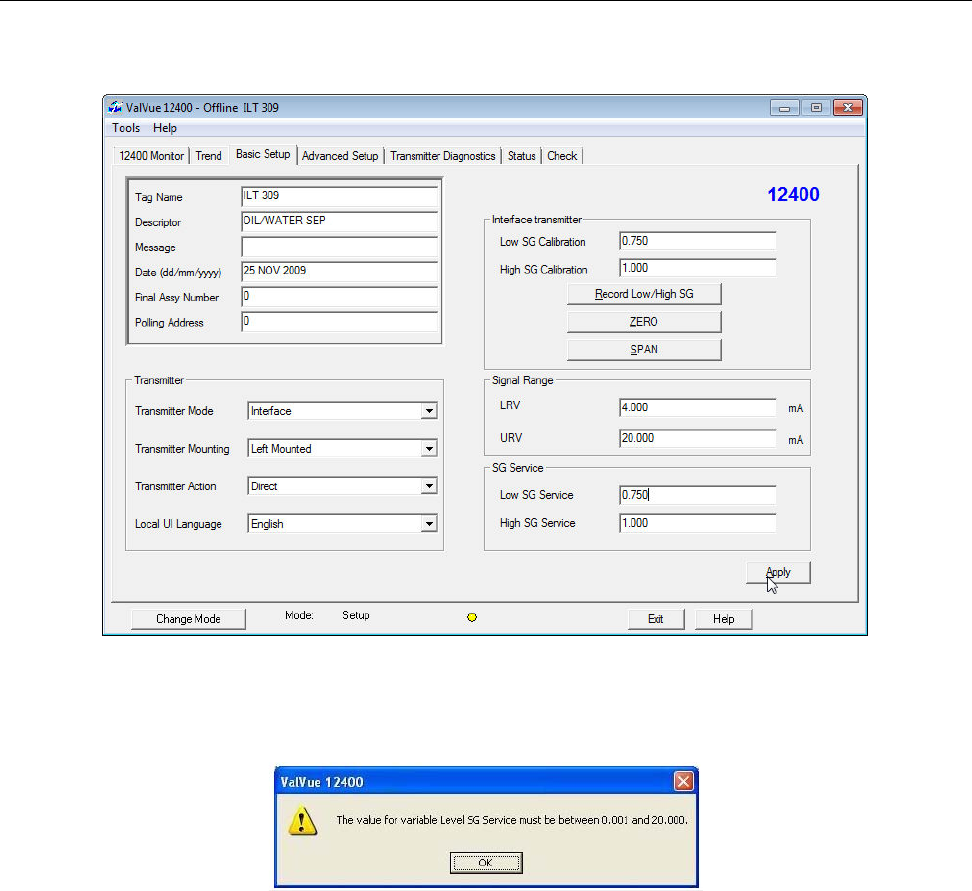Click the blue 12400 model label
This screenshot has height=891, width=972.
[x=793, y=195]
